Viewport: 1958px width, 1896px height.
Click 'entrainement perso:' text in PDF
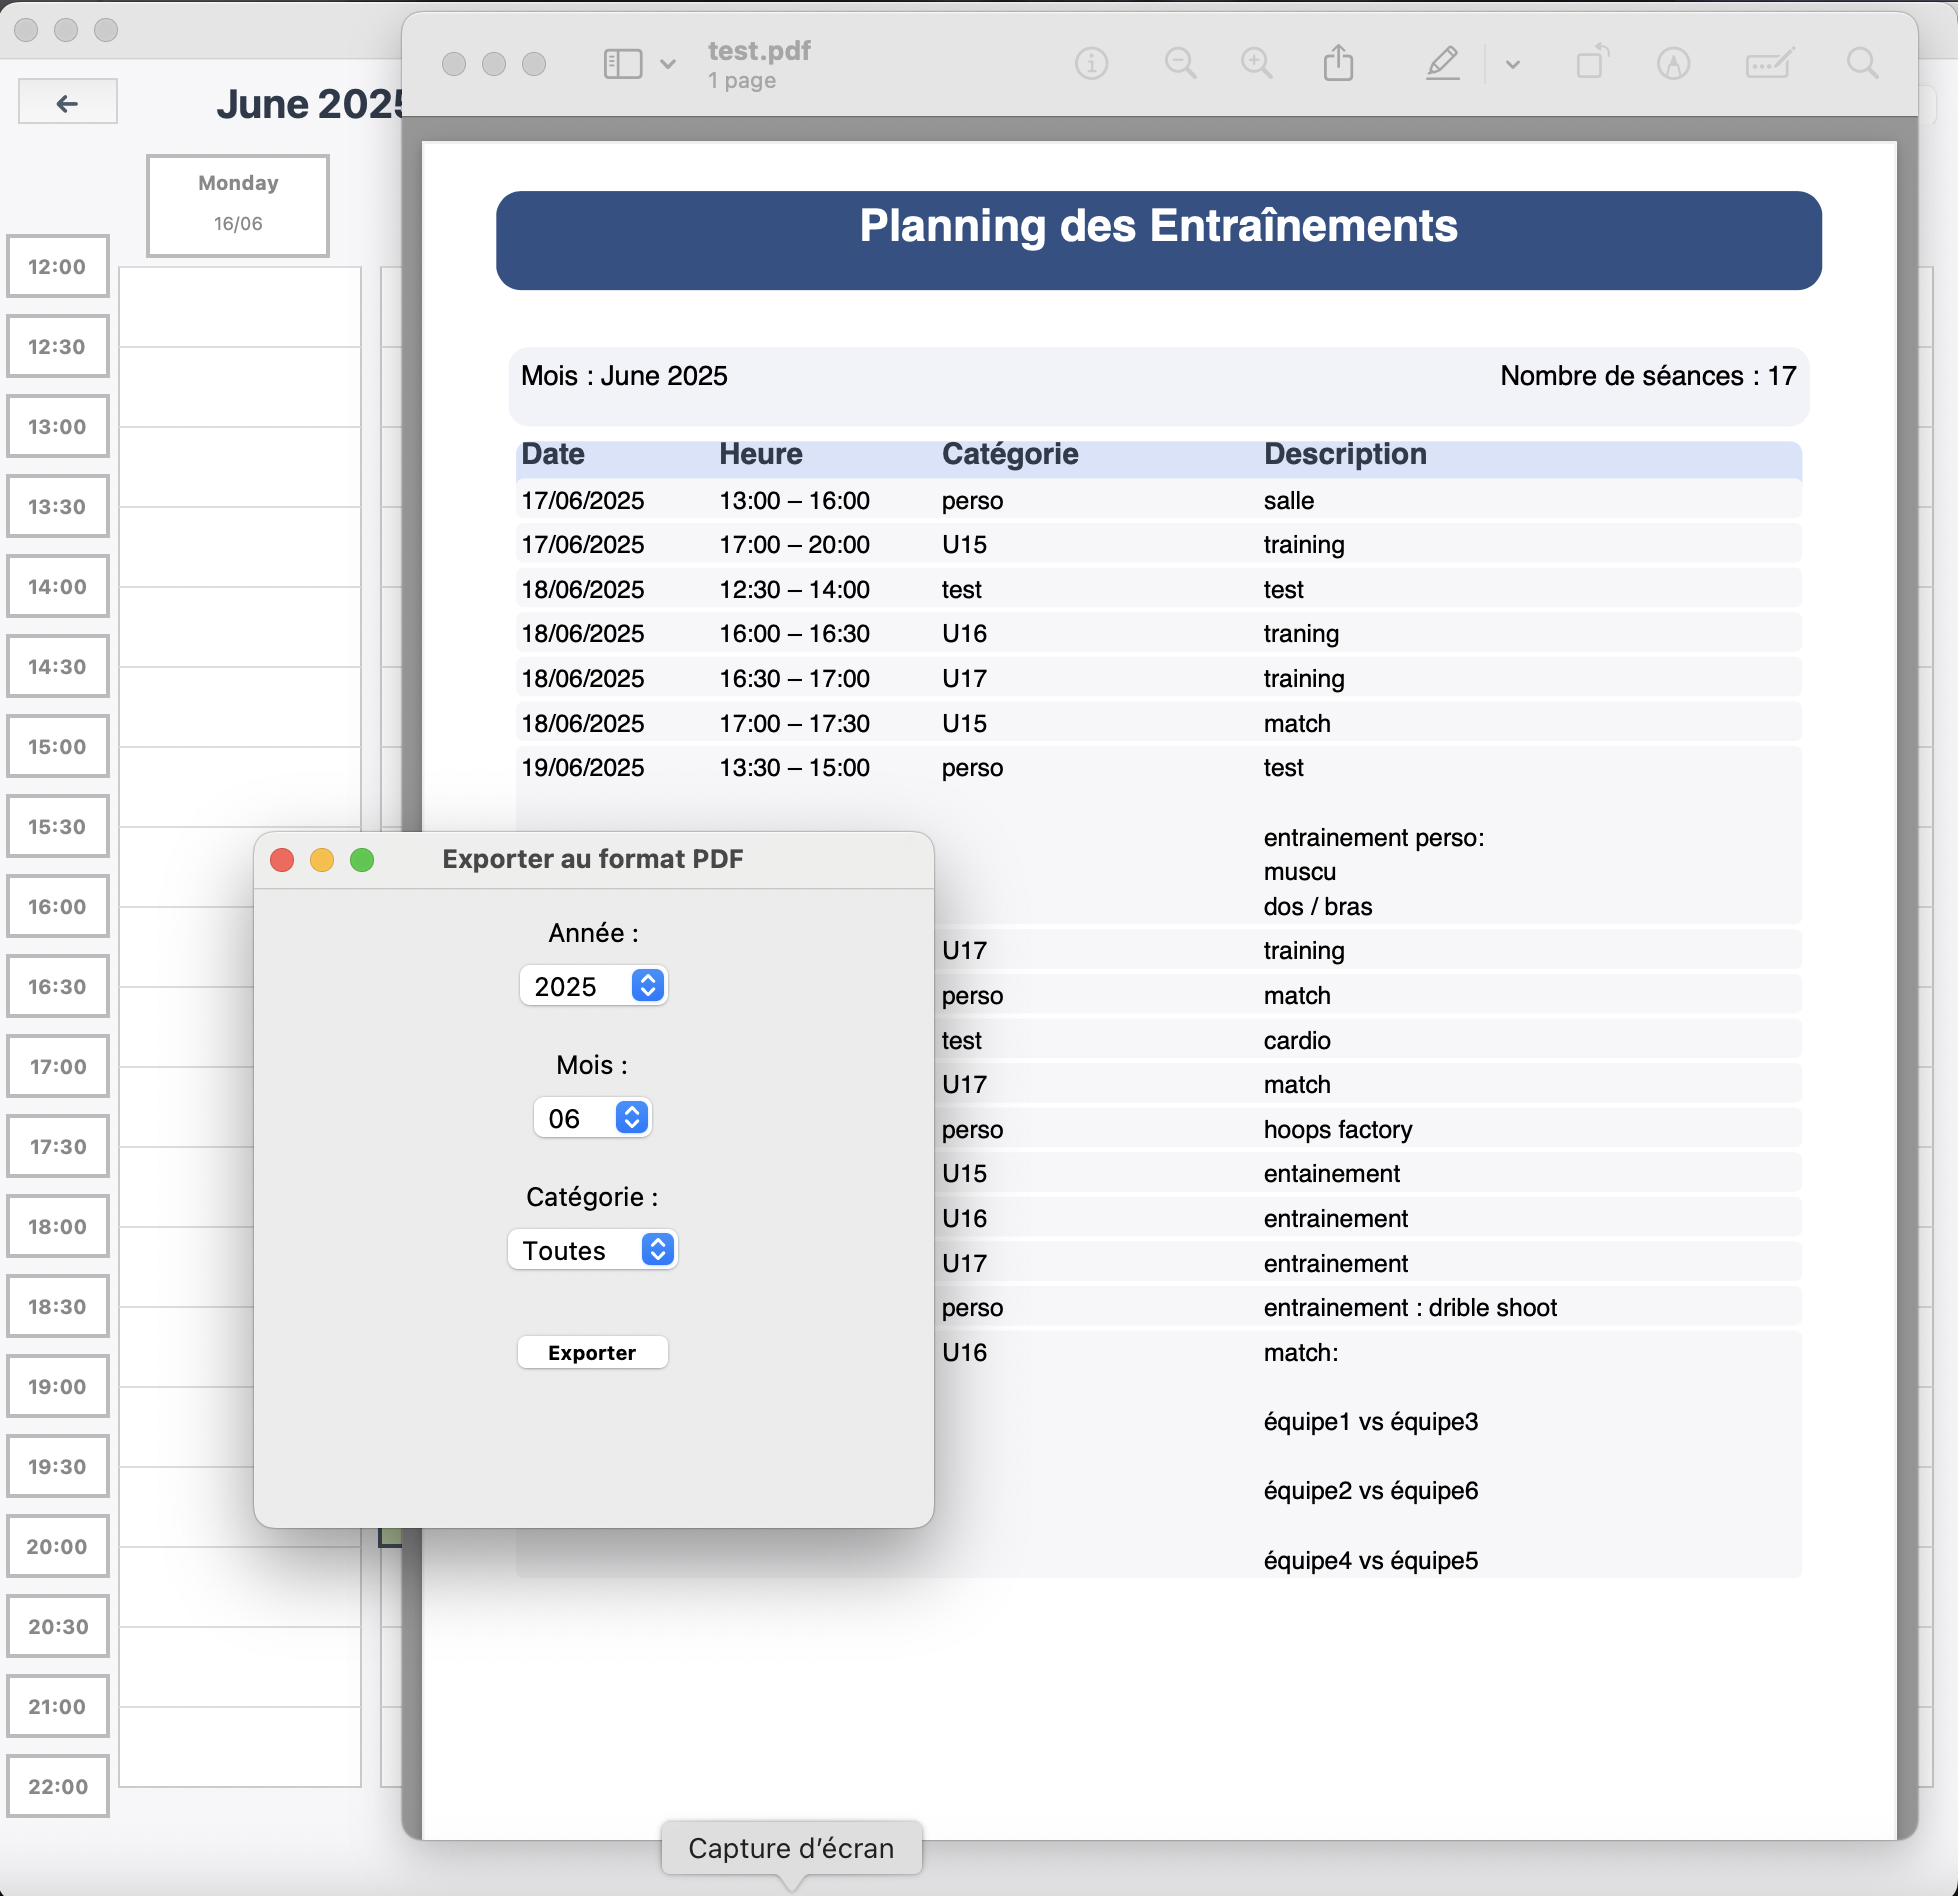1374,838
